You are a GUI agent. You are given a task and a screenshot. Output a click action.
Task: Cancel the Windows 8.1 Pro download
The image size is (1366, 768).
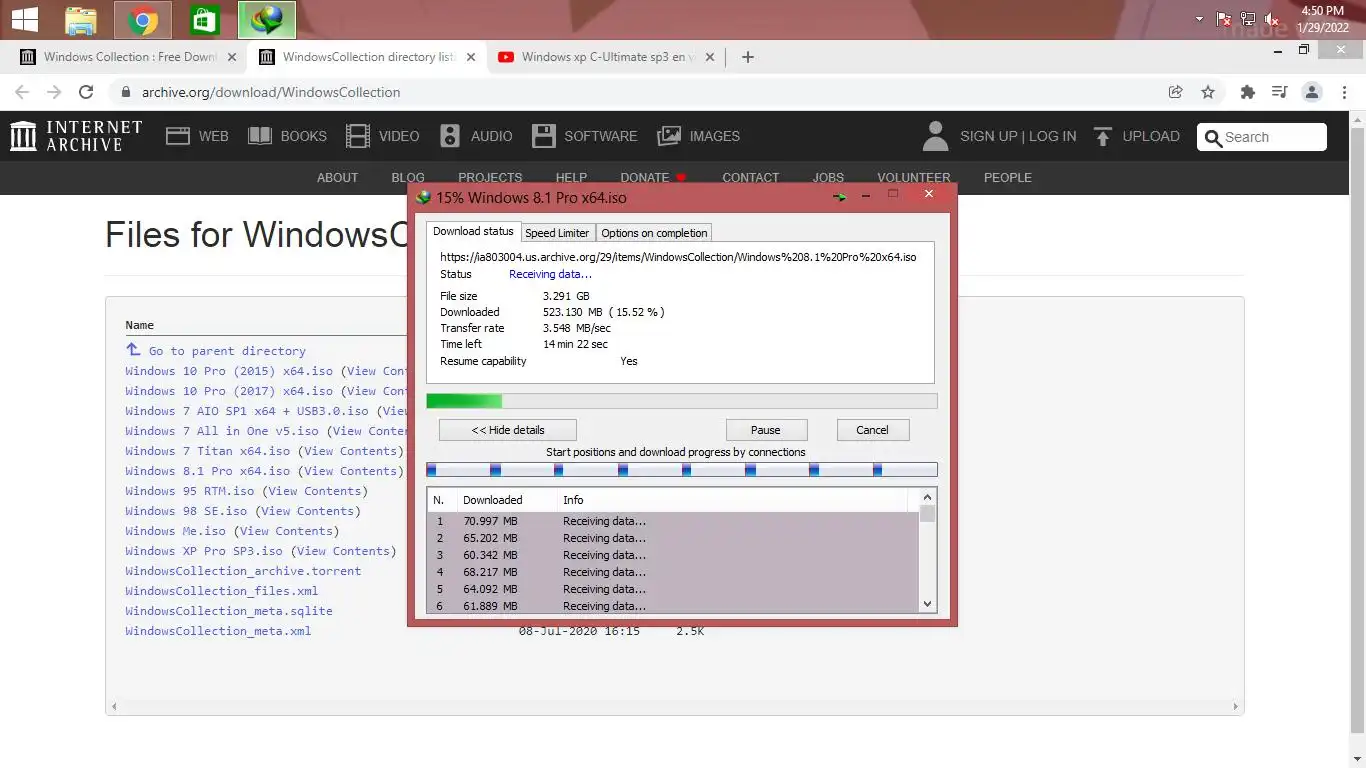[872, 430]
